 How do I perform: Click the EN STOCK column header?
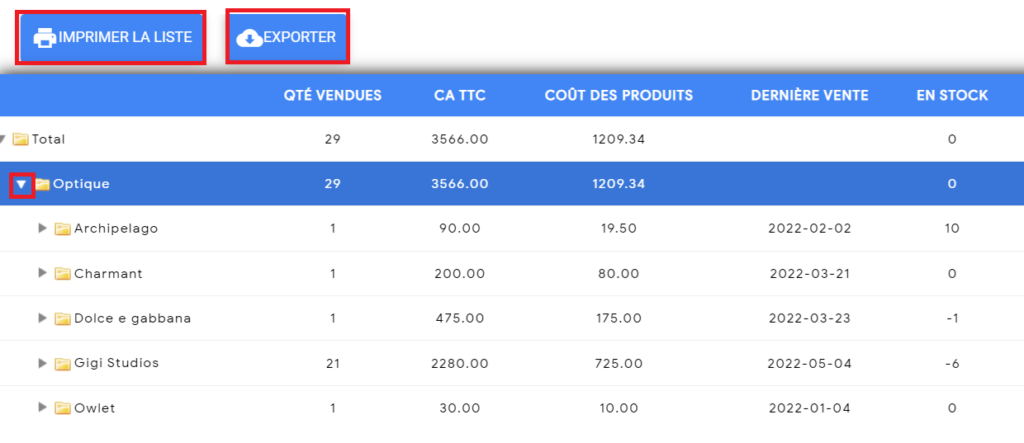(952, 95)
